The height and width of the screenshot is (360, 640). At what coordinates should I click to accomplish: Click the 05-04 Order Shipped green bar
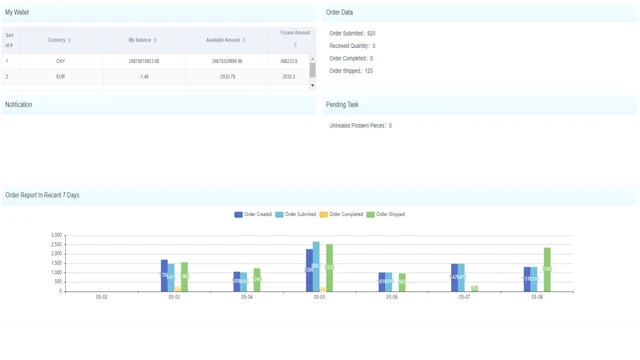click(x=257, y=280)
